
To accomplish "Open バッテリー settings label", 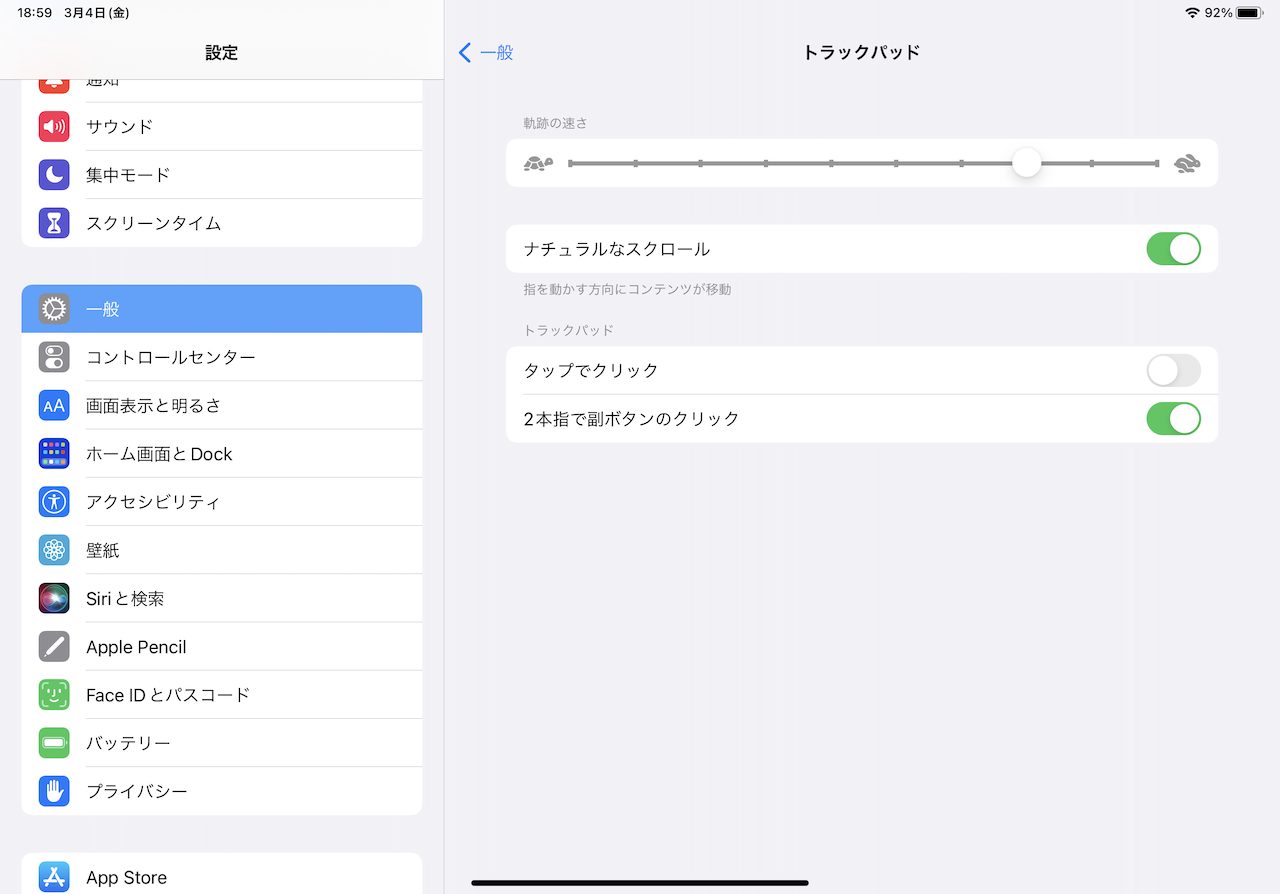I will [x=128, y=743].
